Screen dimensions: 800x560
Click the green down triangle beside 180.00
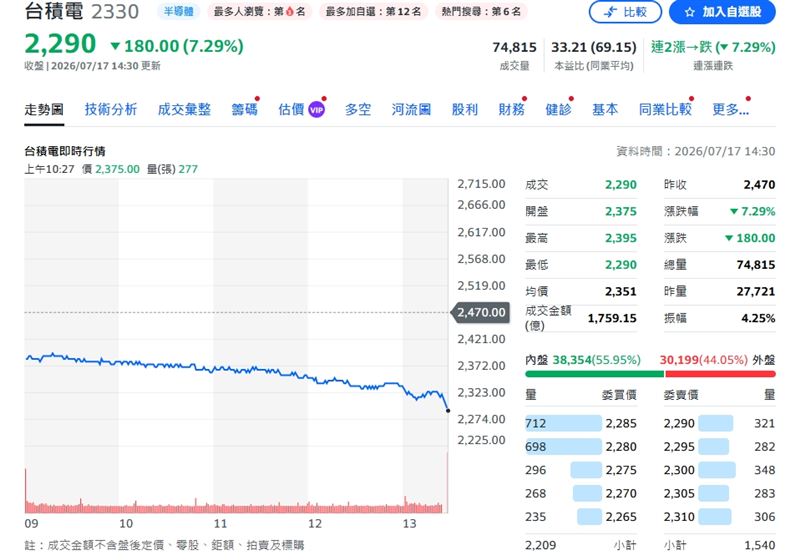pos(116,46)
